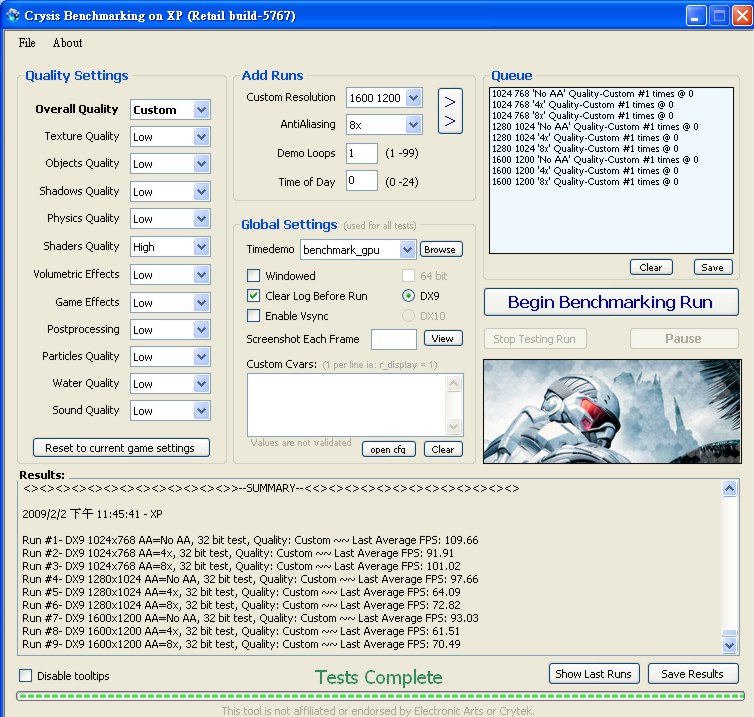Click the Crysis nanosuit artwork image
The height and width of the screenshot is (717, 754).
tap(612, 412)
